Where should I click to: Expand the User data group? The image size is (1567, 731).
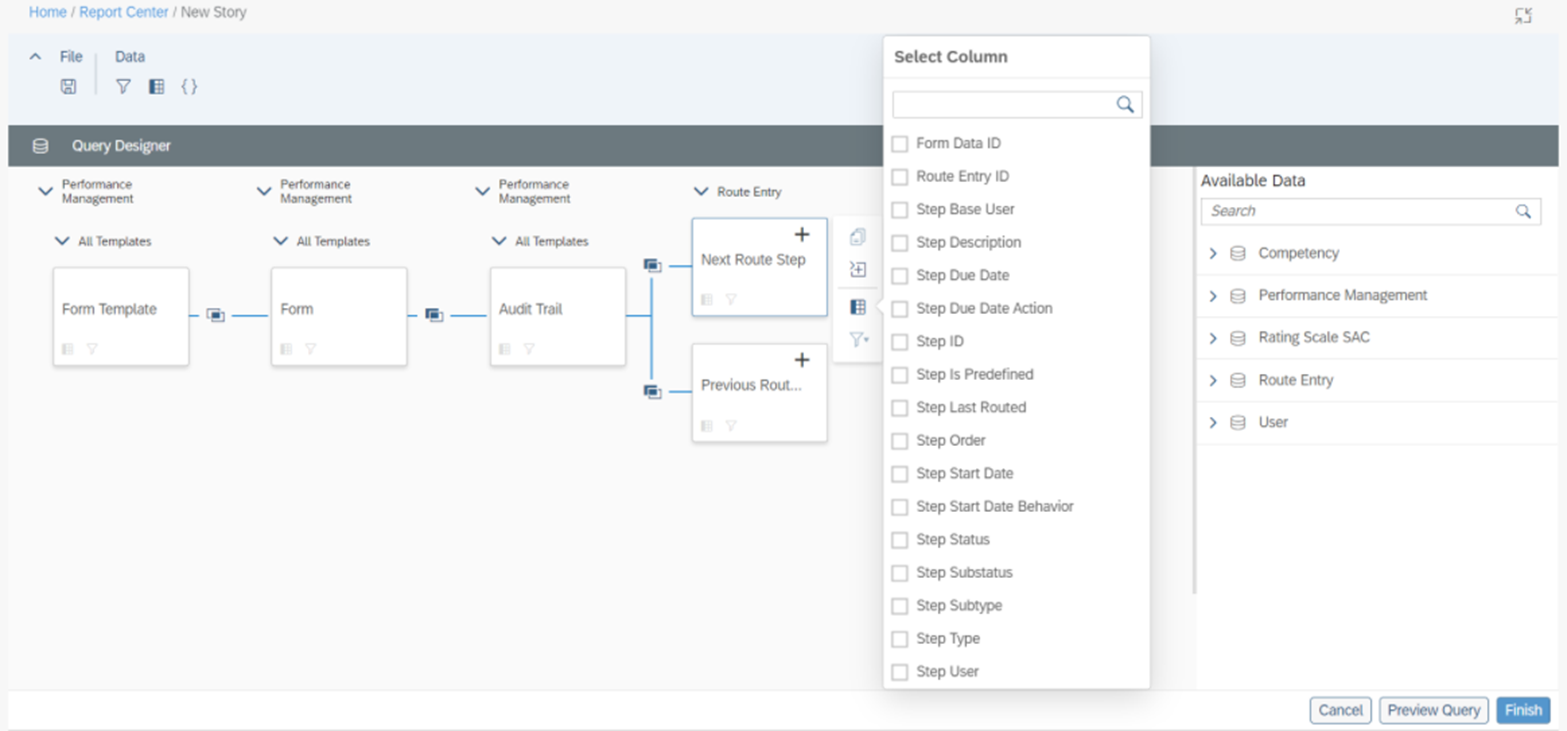click(x=1213, y=423)
